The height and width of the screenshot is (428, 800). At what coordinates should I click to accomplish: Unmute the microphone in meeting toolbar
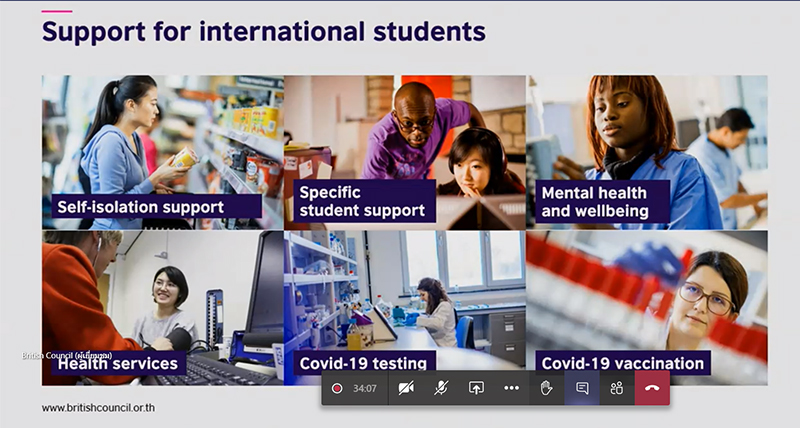441,388
